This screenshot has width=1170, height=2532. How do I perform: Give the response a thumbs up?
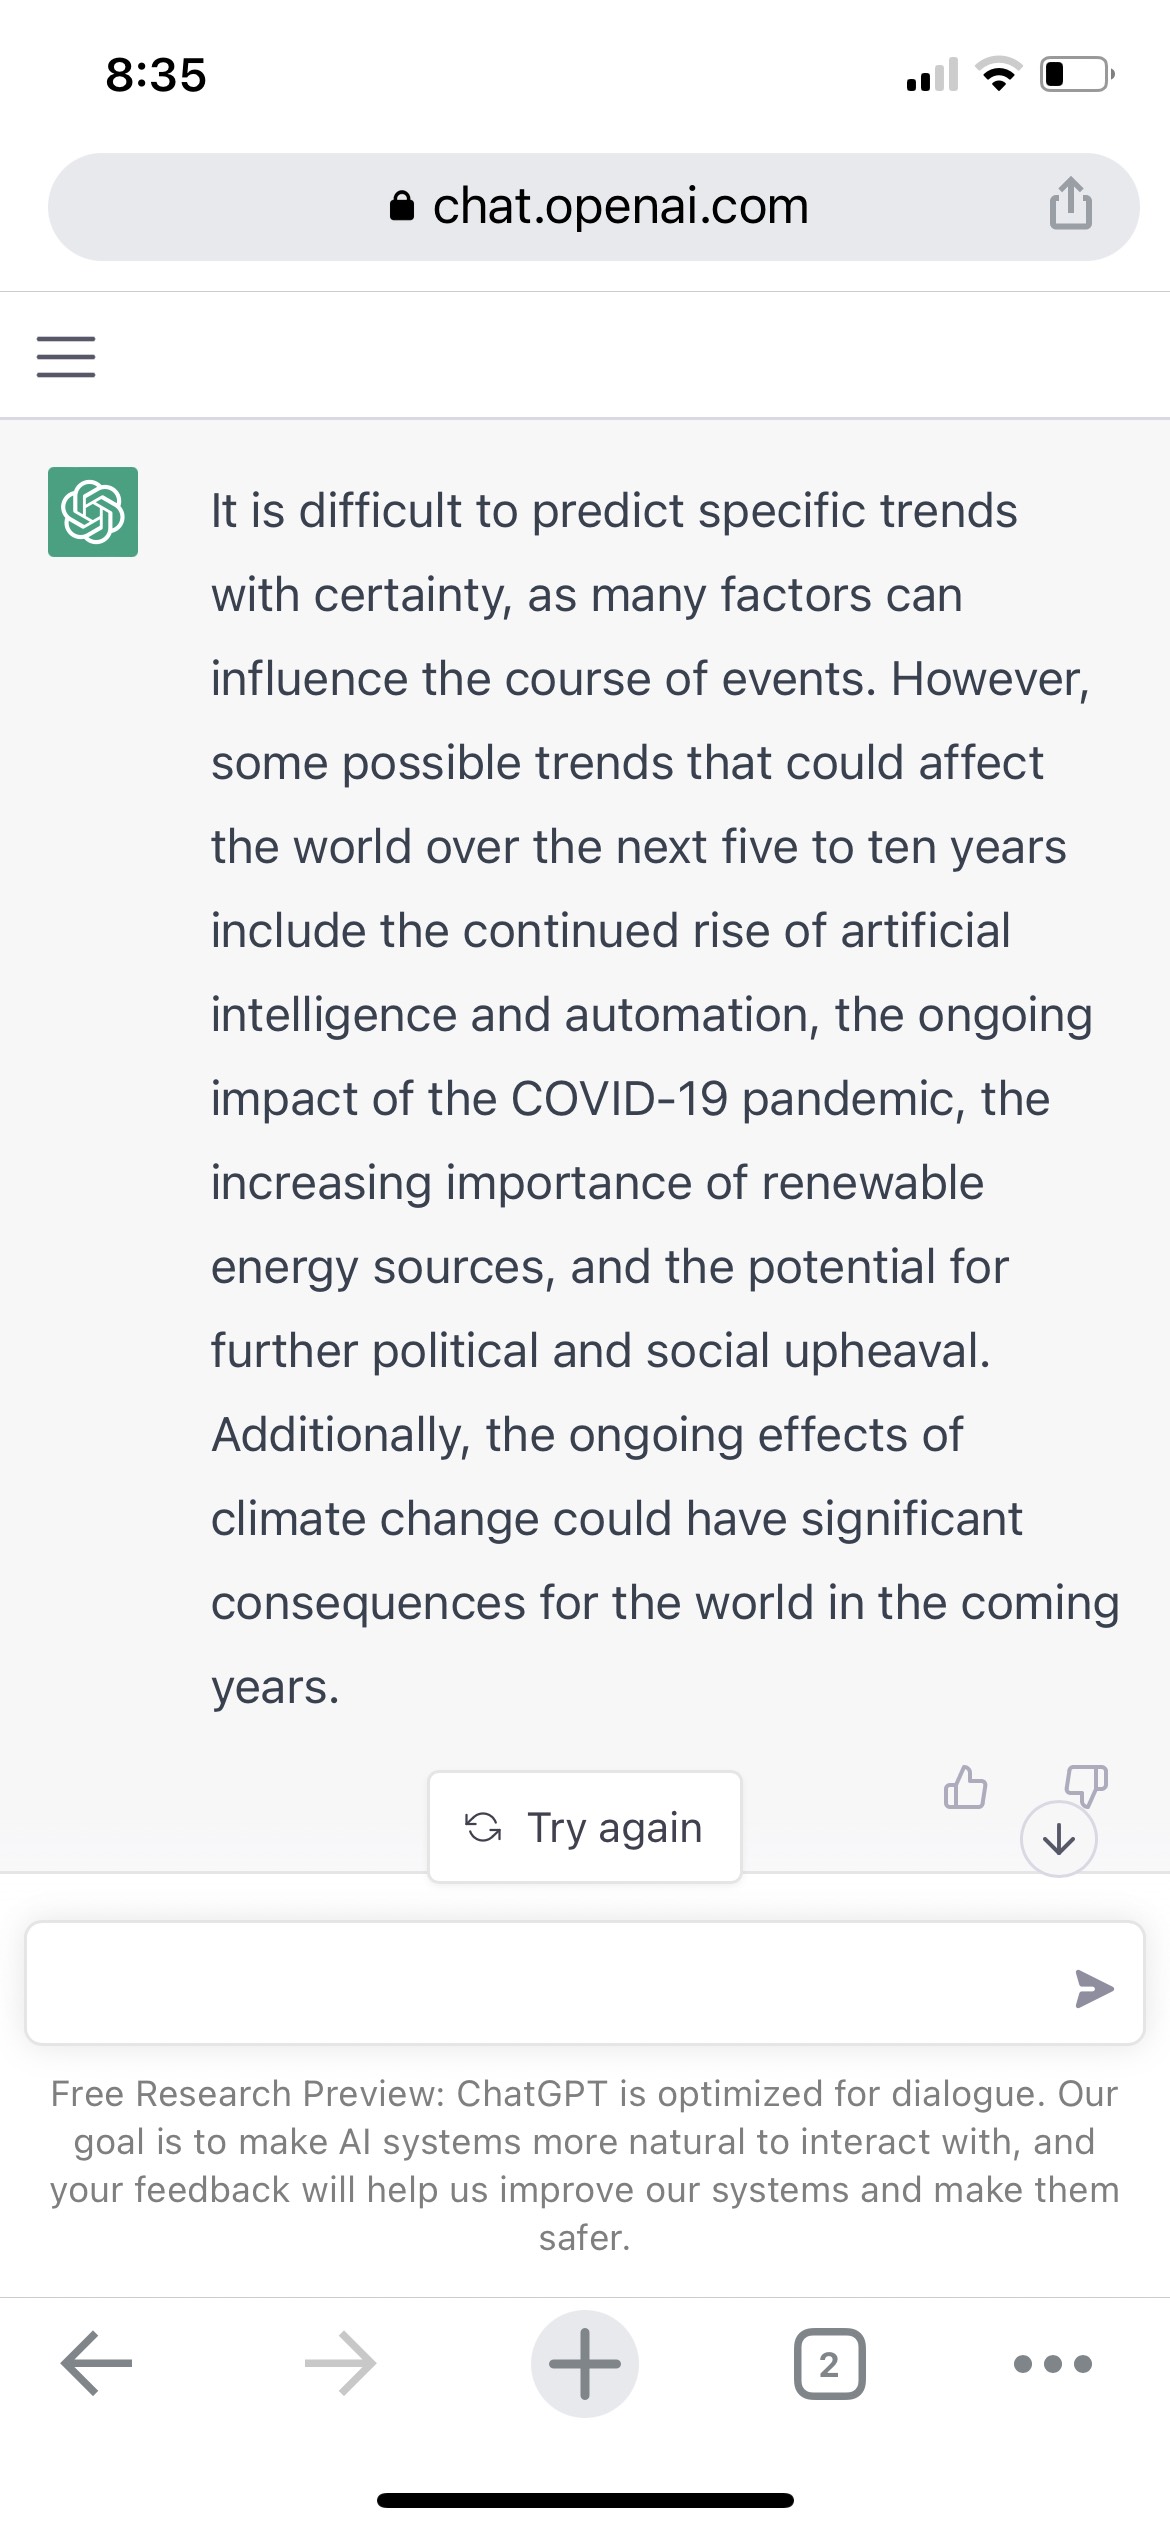pos(965,1786)
